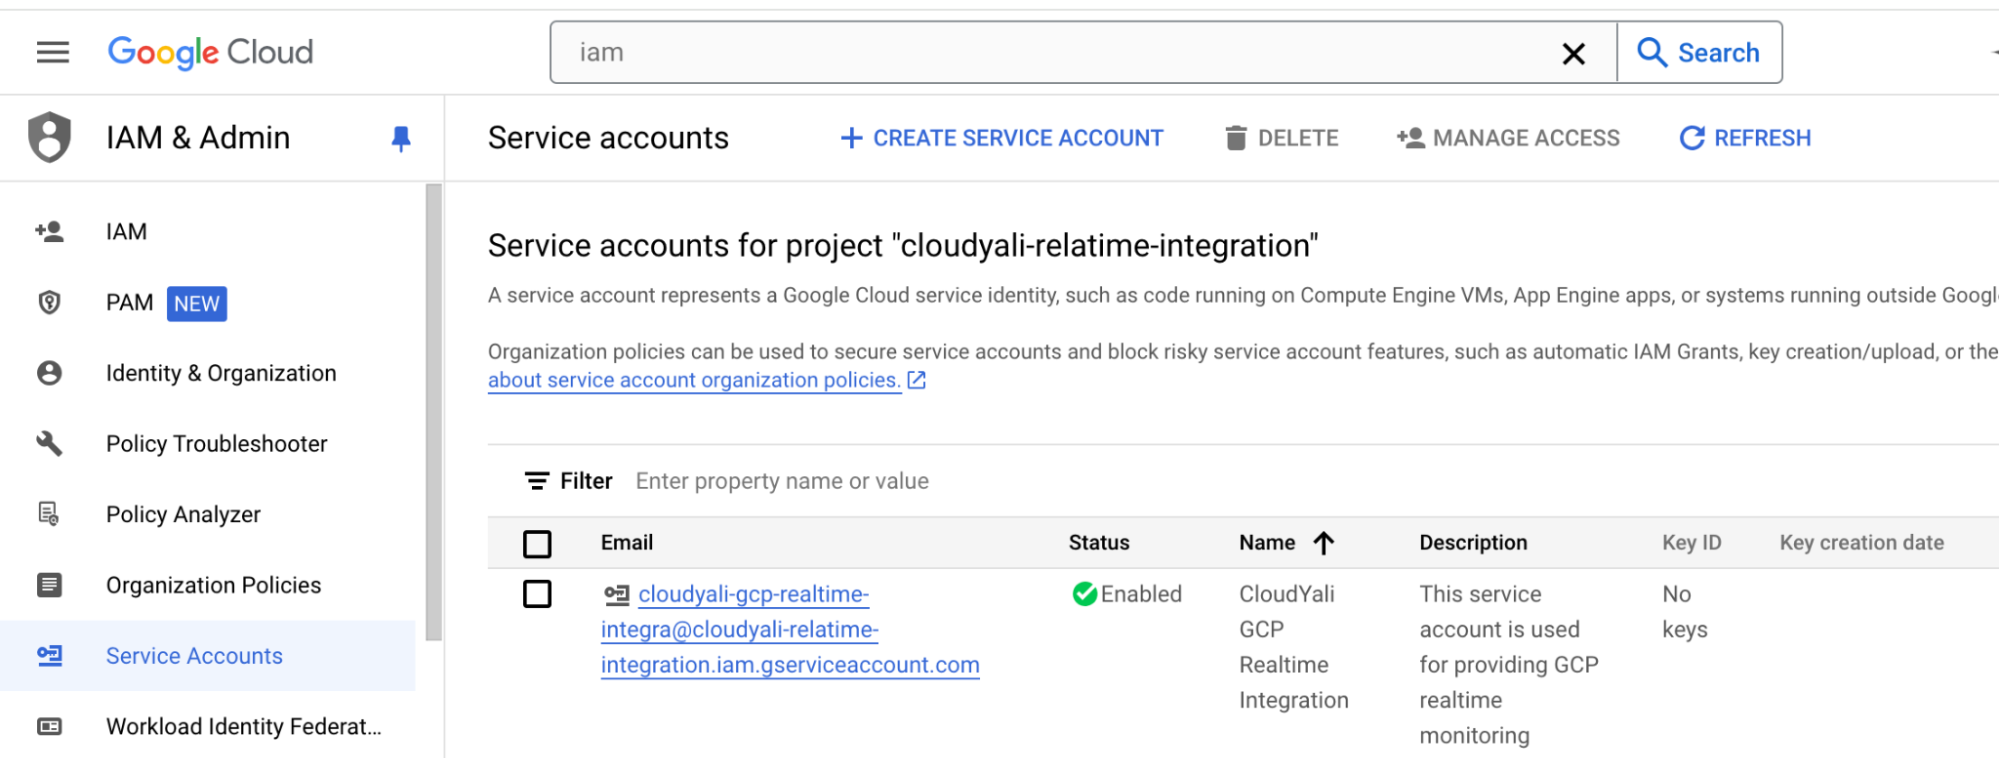This screenshot has width=1999, height=759.
Task: Open IAM in the sidebar
Action: point(127,232)
